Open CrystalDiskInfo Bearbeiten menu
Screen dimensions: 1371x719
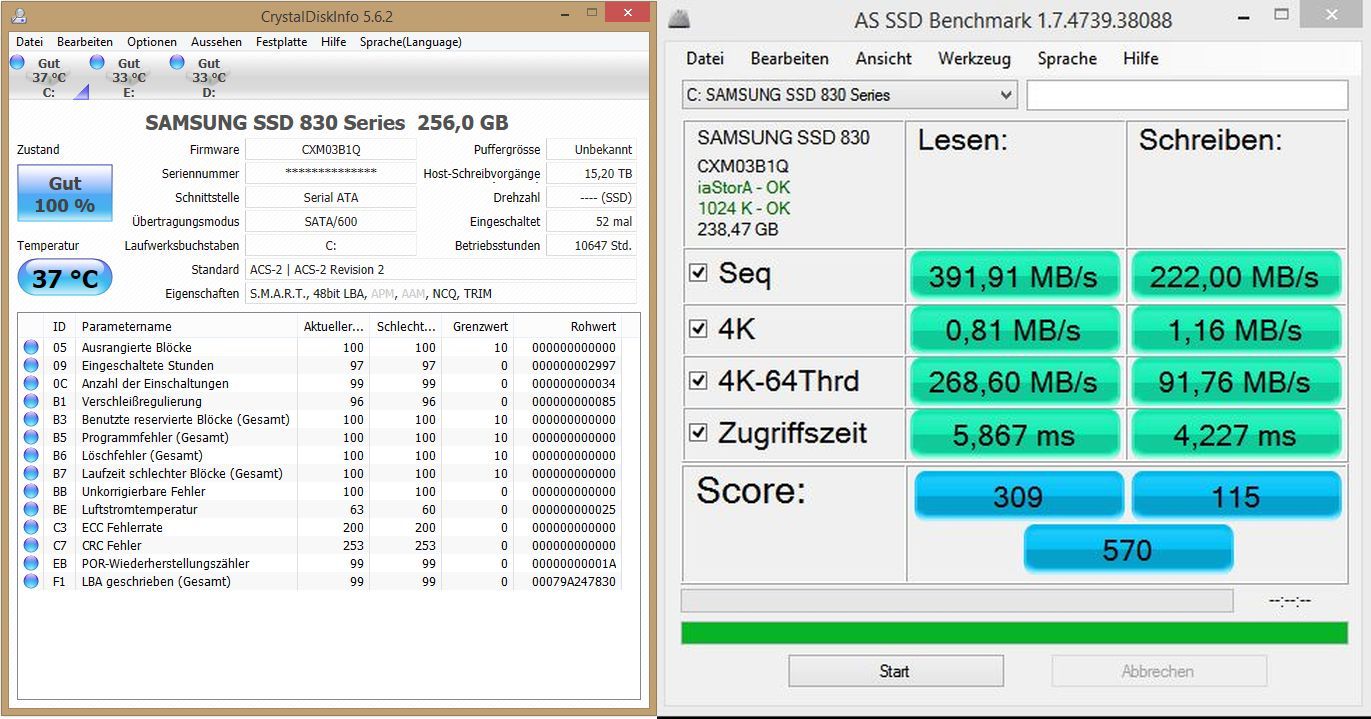[85, 42]
